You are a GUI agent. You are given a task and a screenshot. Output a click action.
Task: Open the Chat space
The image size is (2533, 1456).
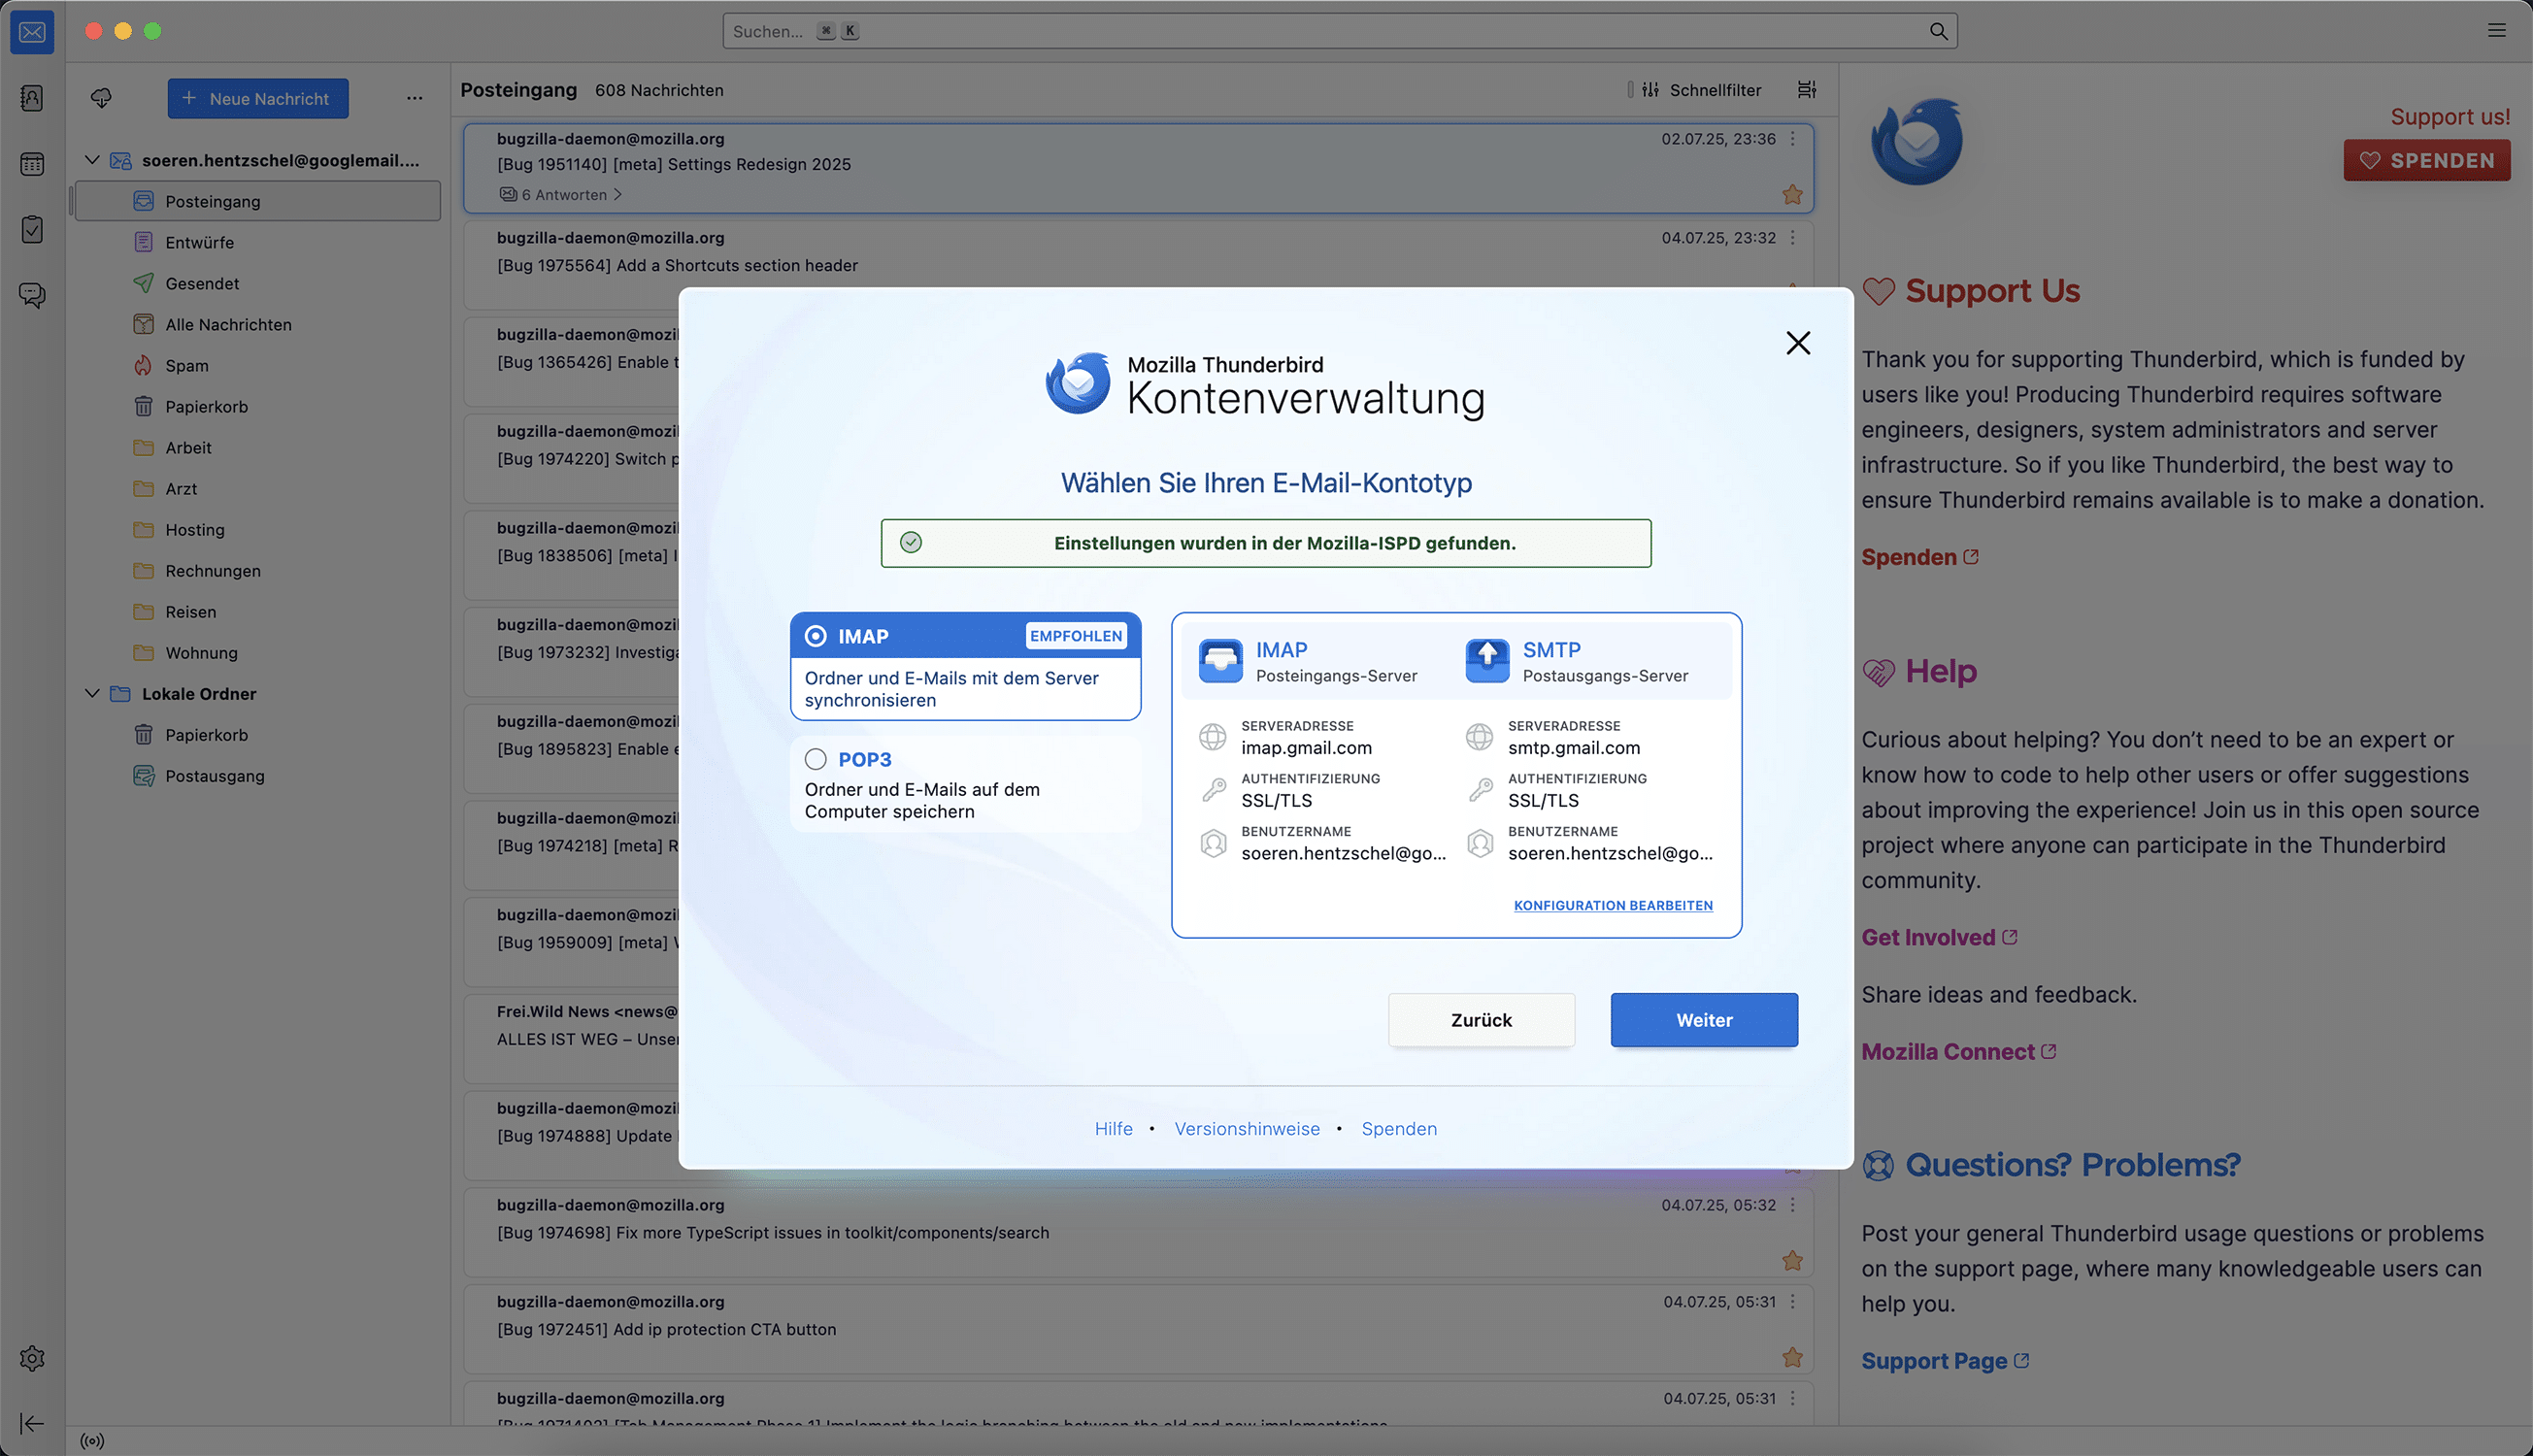[32, 295]
